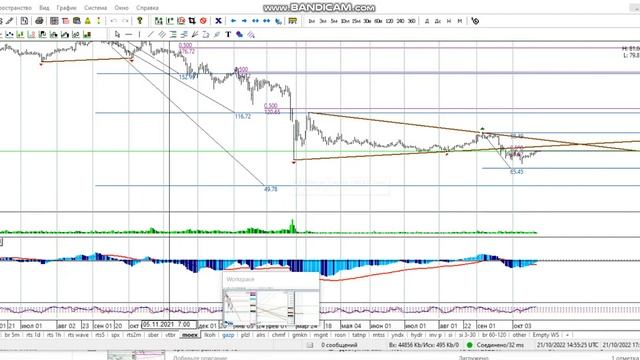Click the printer icon in toolbar
The width and height of the screenshot is (640, 360).
[x=39, y=21]
